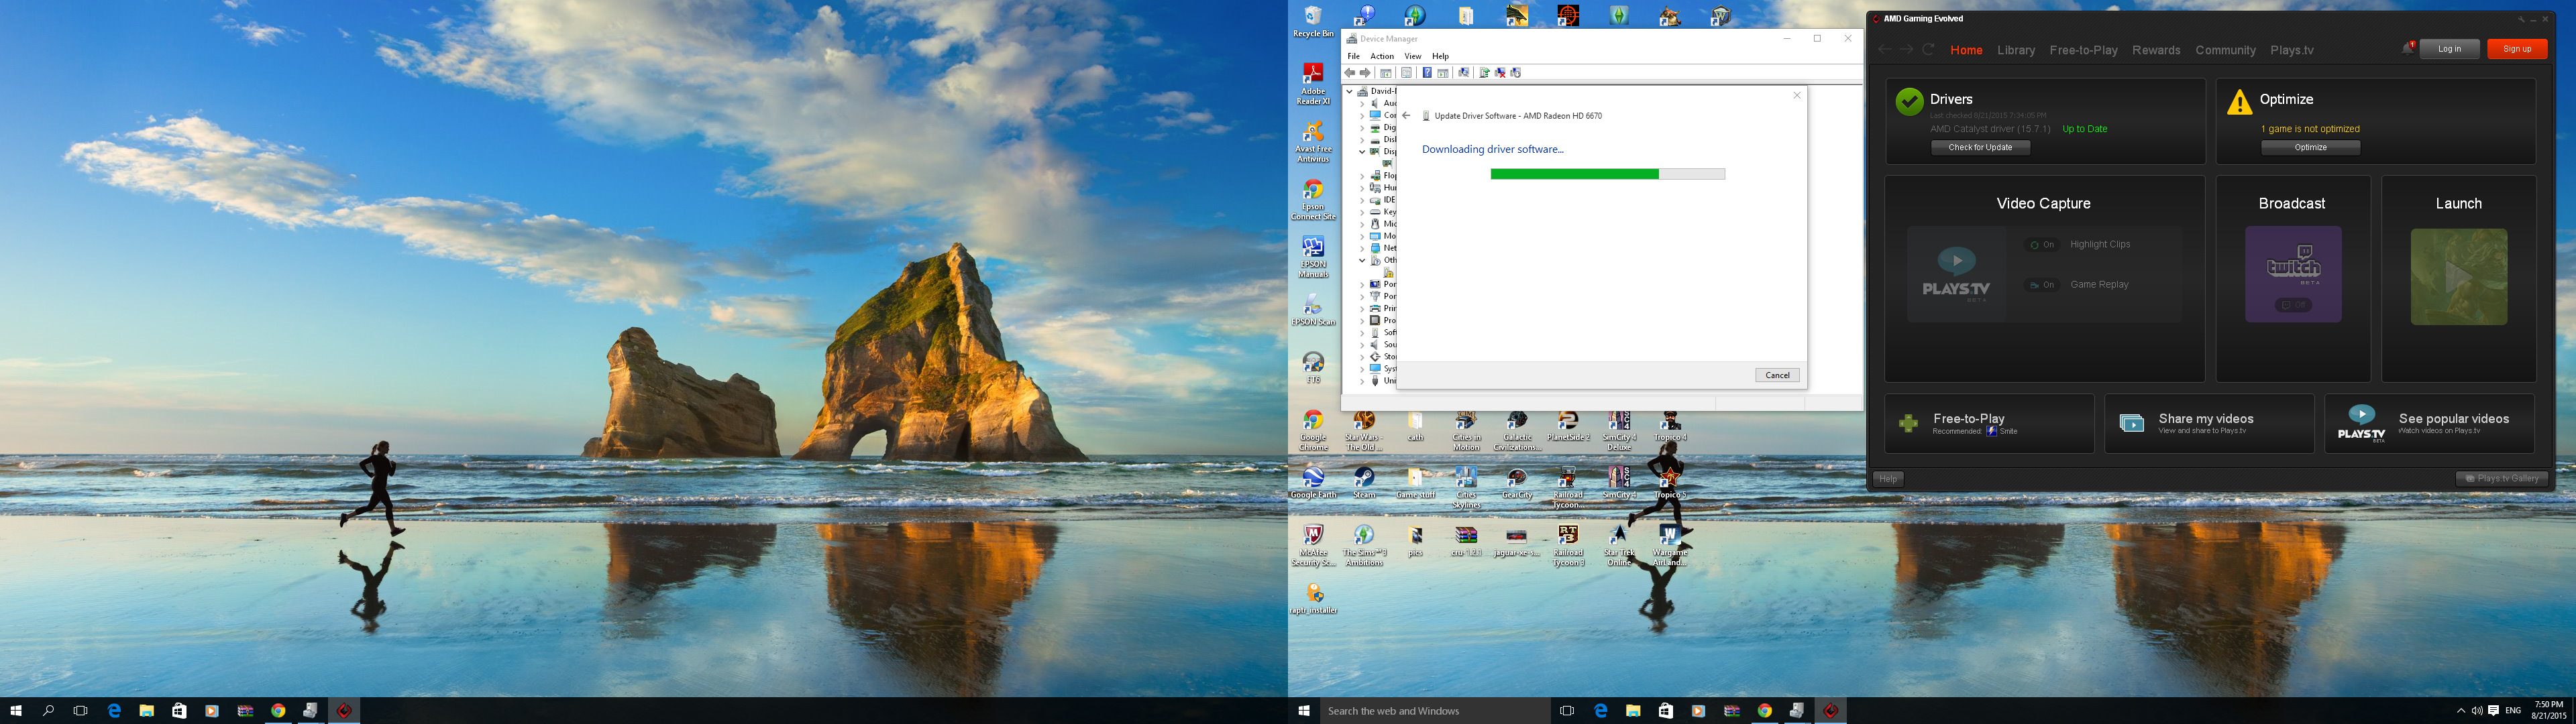This screenshot has width=2576, height=724.
Task: Click the AMD Gaming Evolved forward navigation arrow
Action: click(1906, 49)
